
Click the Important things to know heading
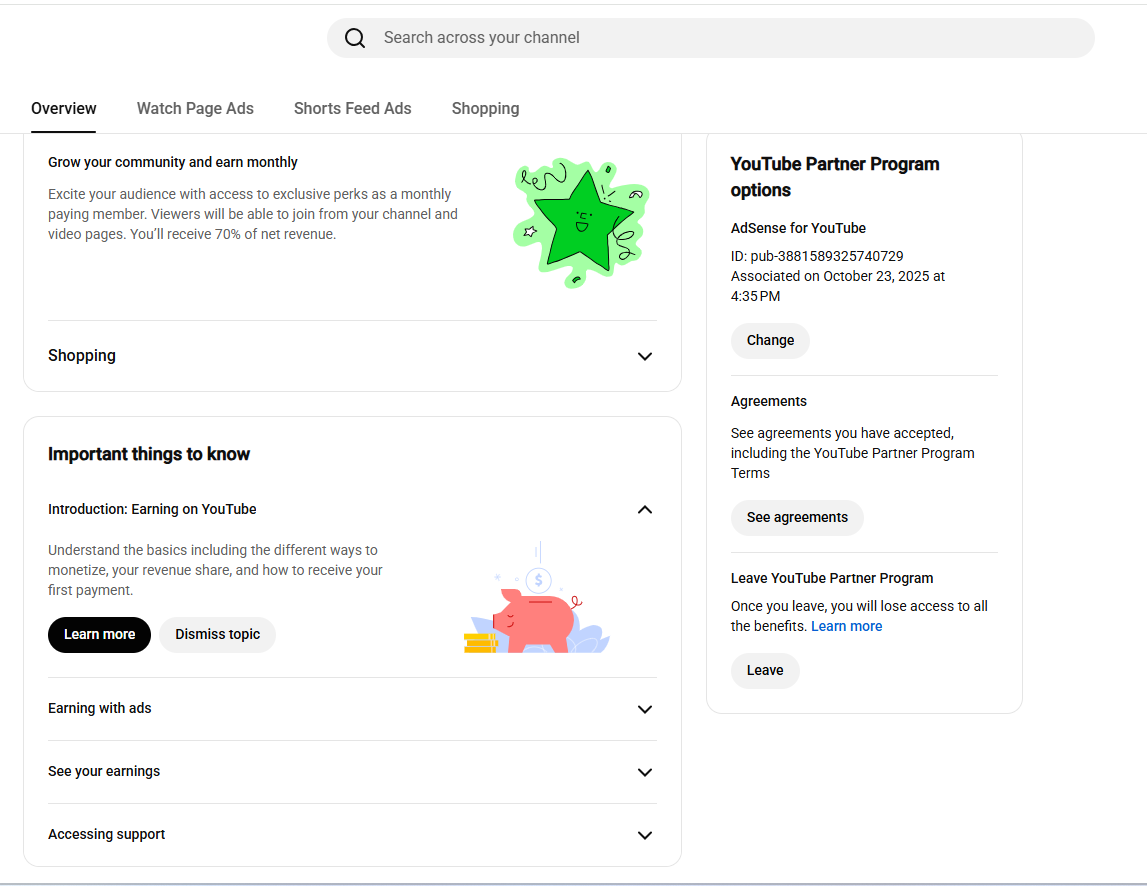pos(149,454)
